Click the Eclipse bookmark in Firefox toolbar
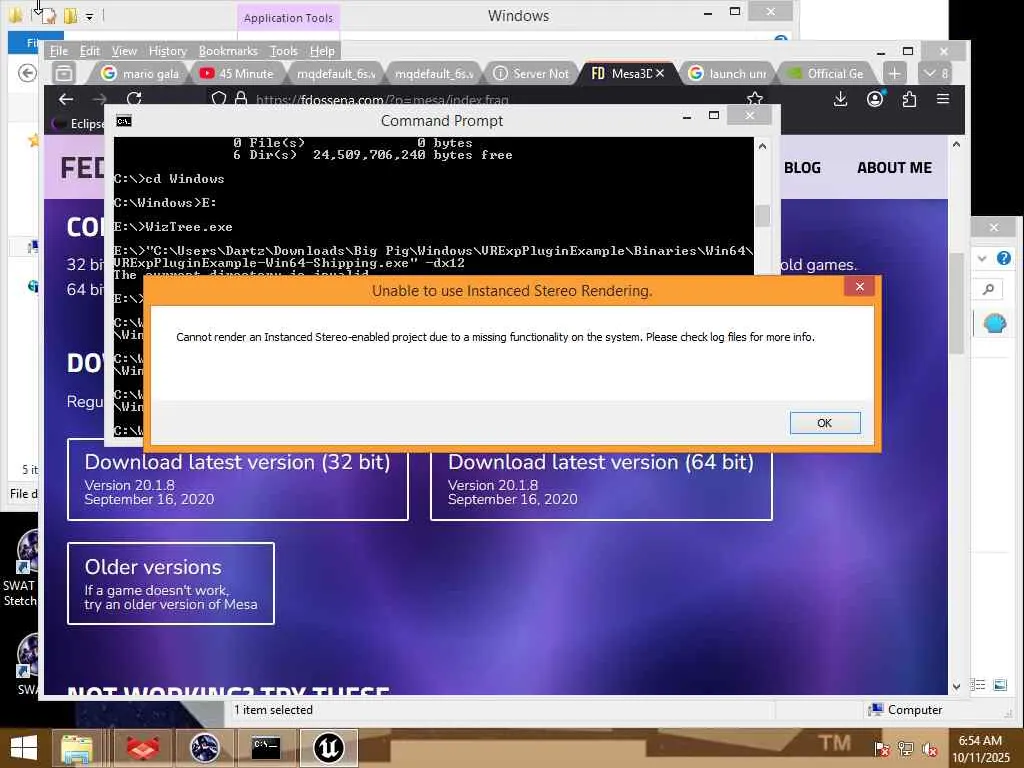 click(78, 123)
